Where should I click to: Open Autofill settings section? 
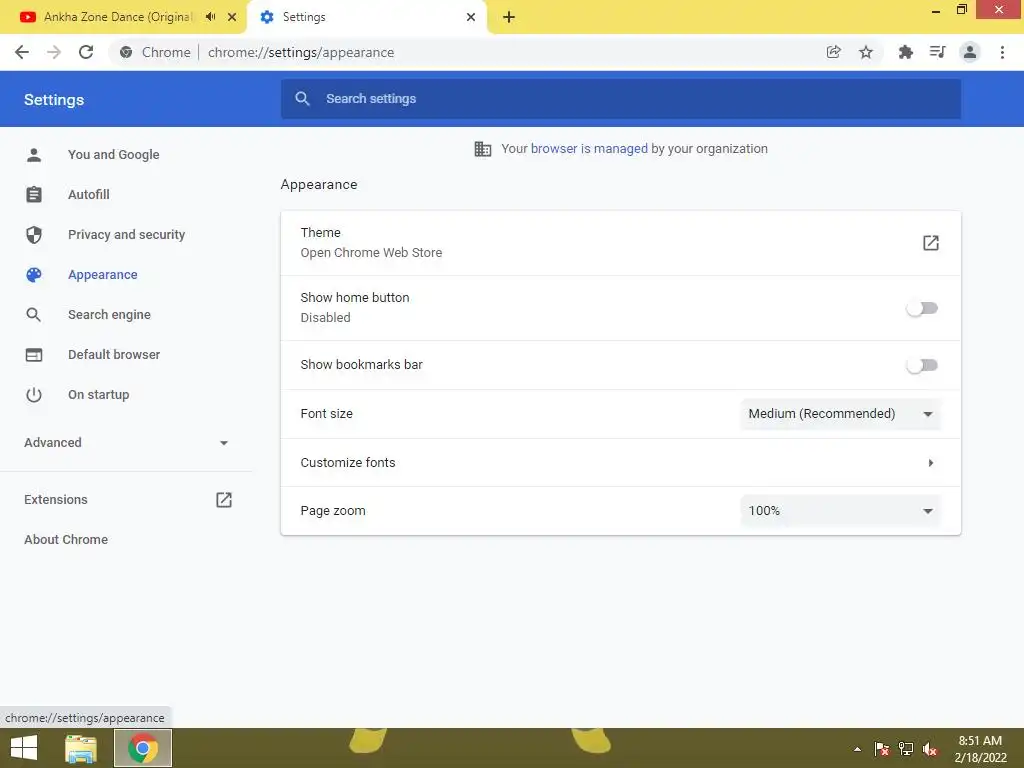pyautogui.click(x=89, y=195)
